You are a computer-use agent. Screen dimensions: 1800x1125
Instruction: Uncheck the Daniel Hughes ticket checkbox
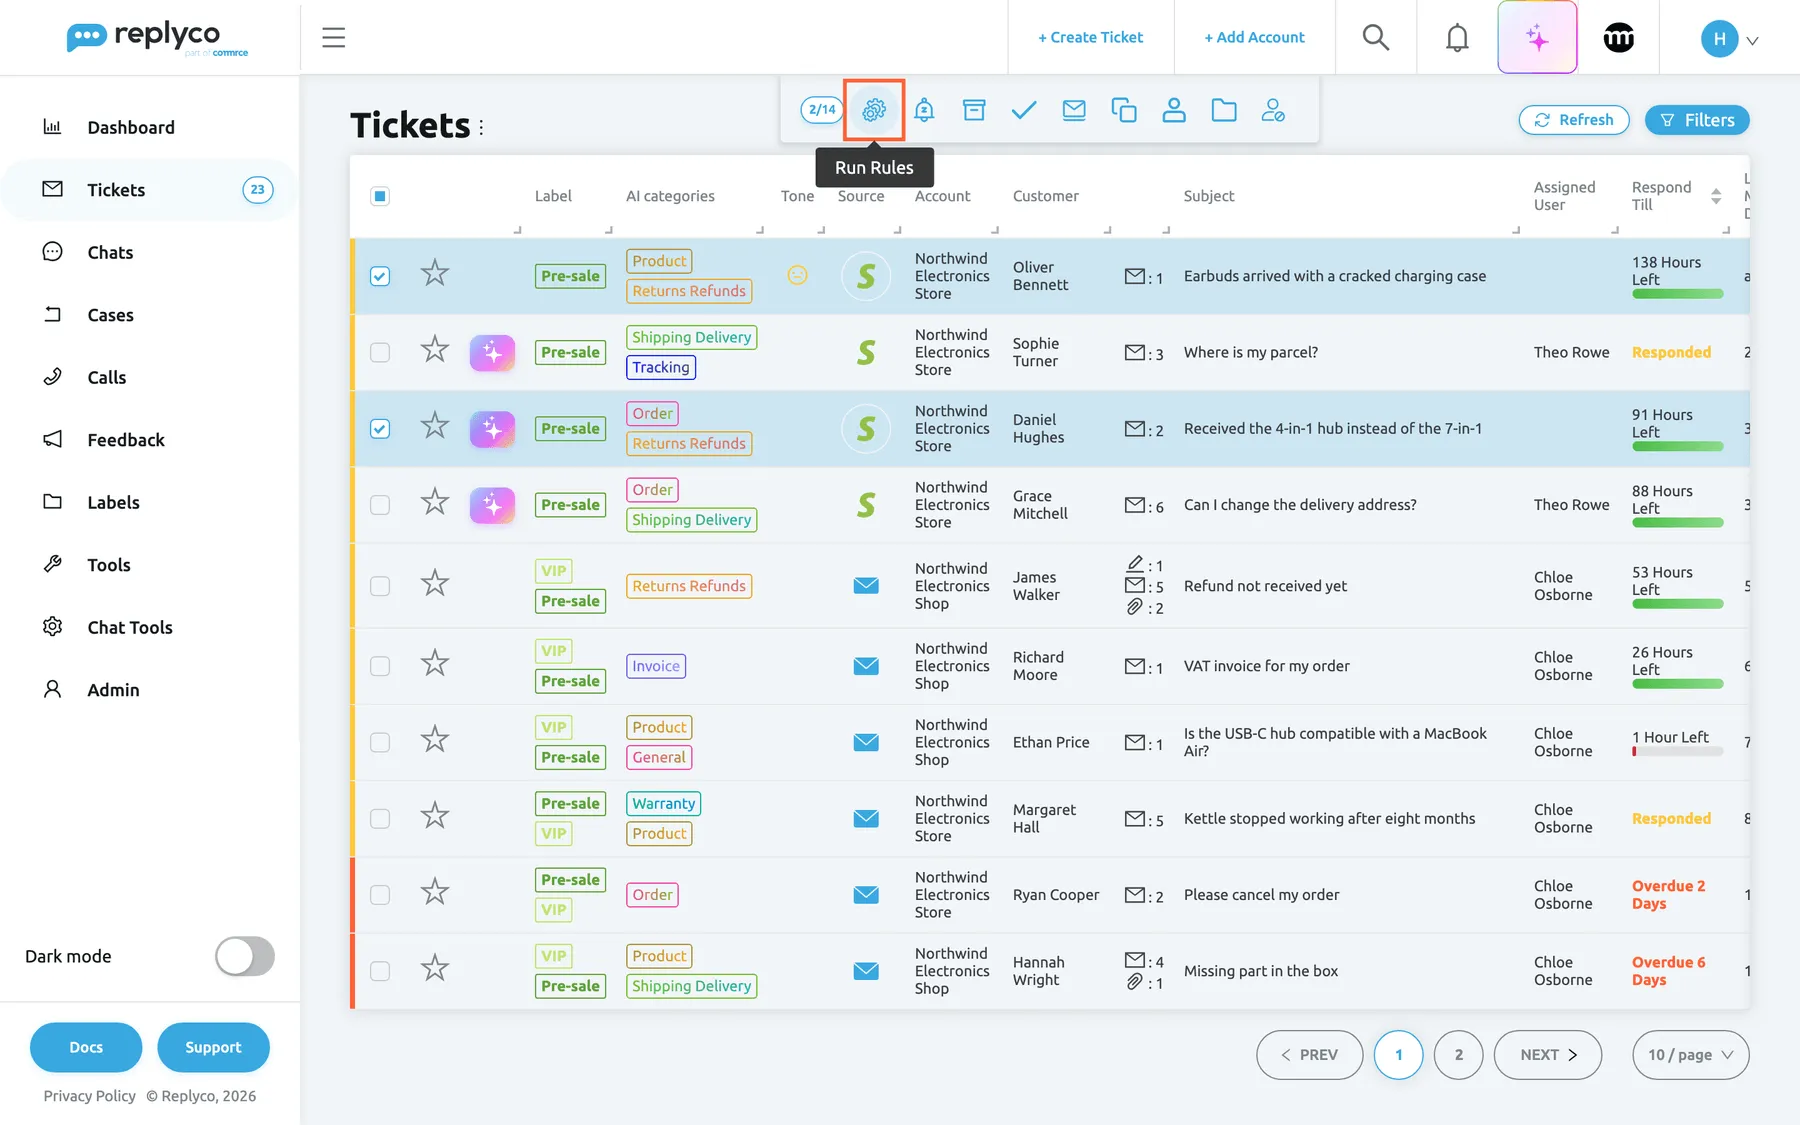point(380,428)
